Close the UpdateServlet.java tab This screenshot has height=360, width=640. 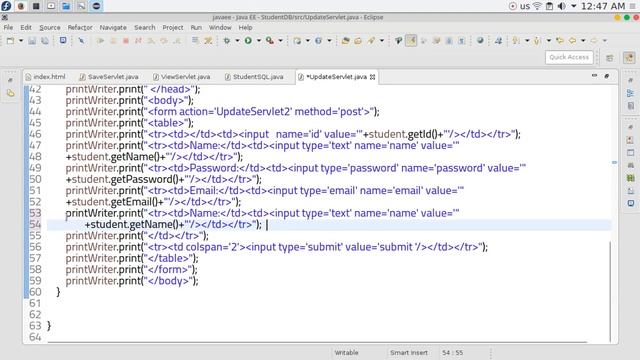pos(372,77)
